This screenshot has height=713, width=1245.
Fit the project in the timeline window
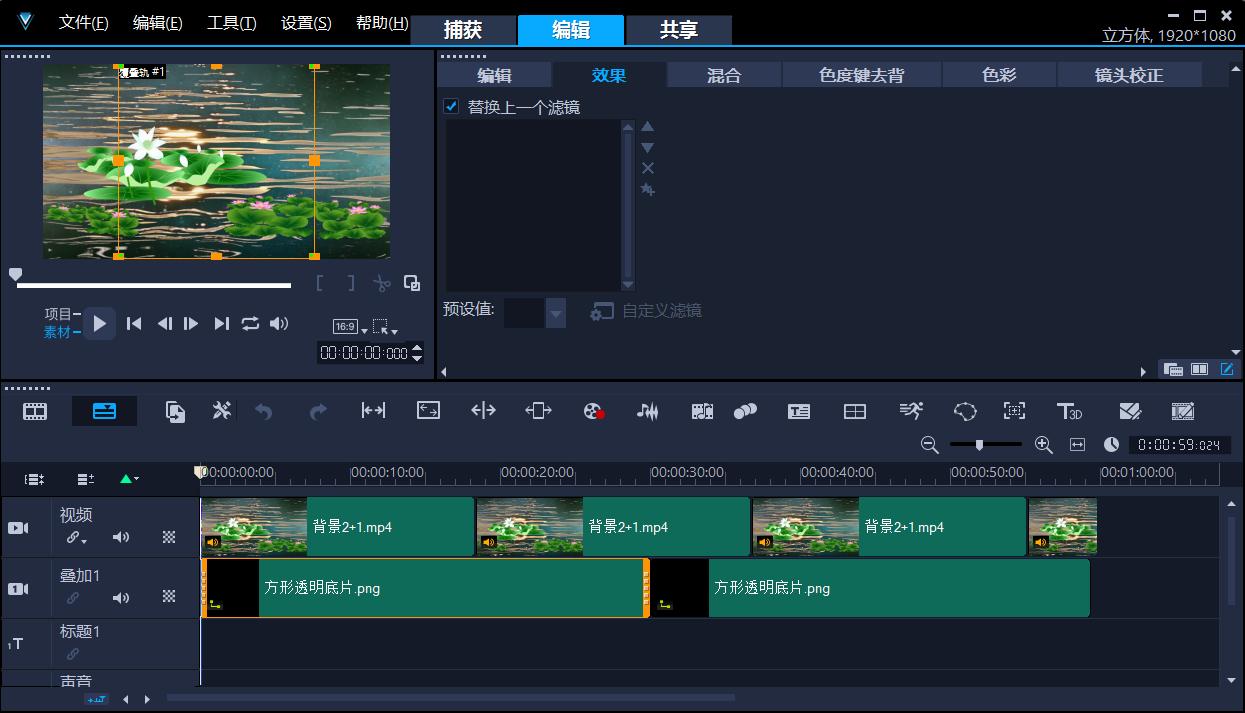tap(1077, 445)
